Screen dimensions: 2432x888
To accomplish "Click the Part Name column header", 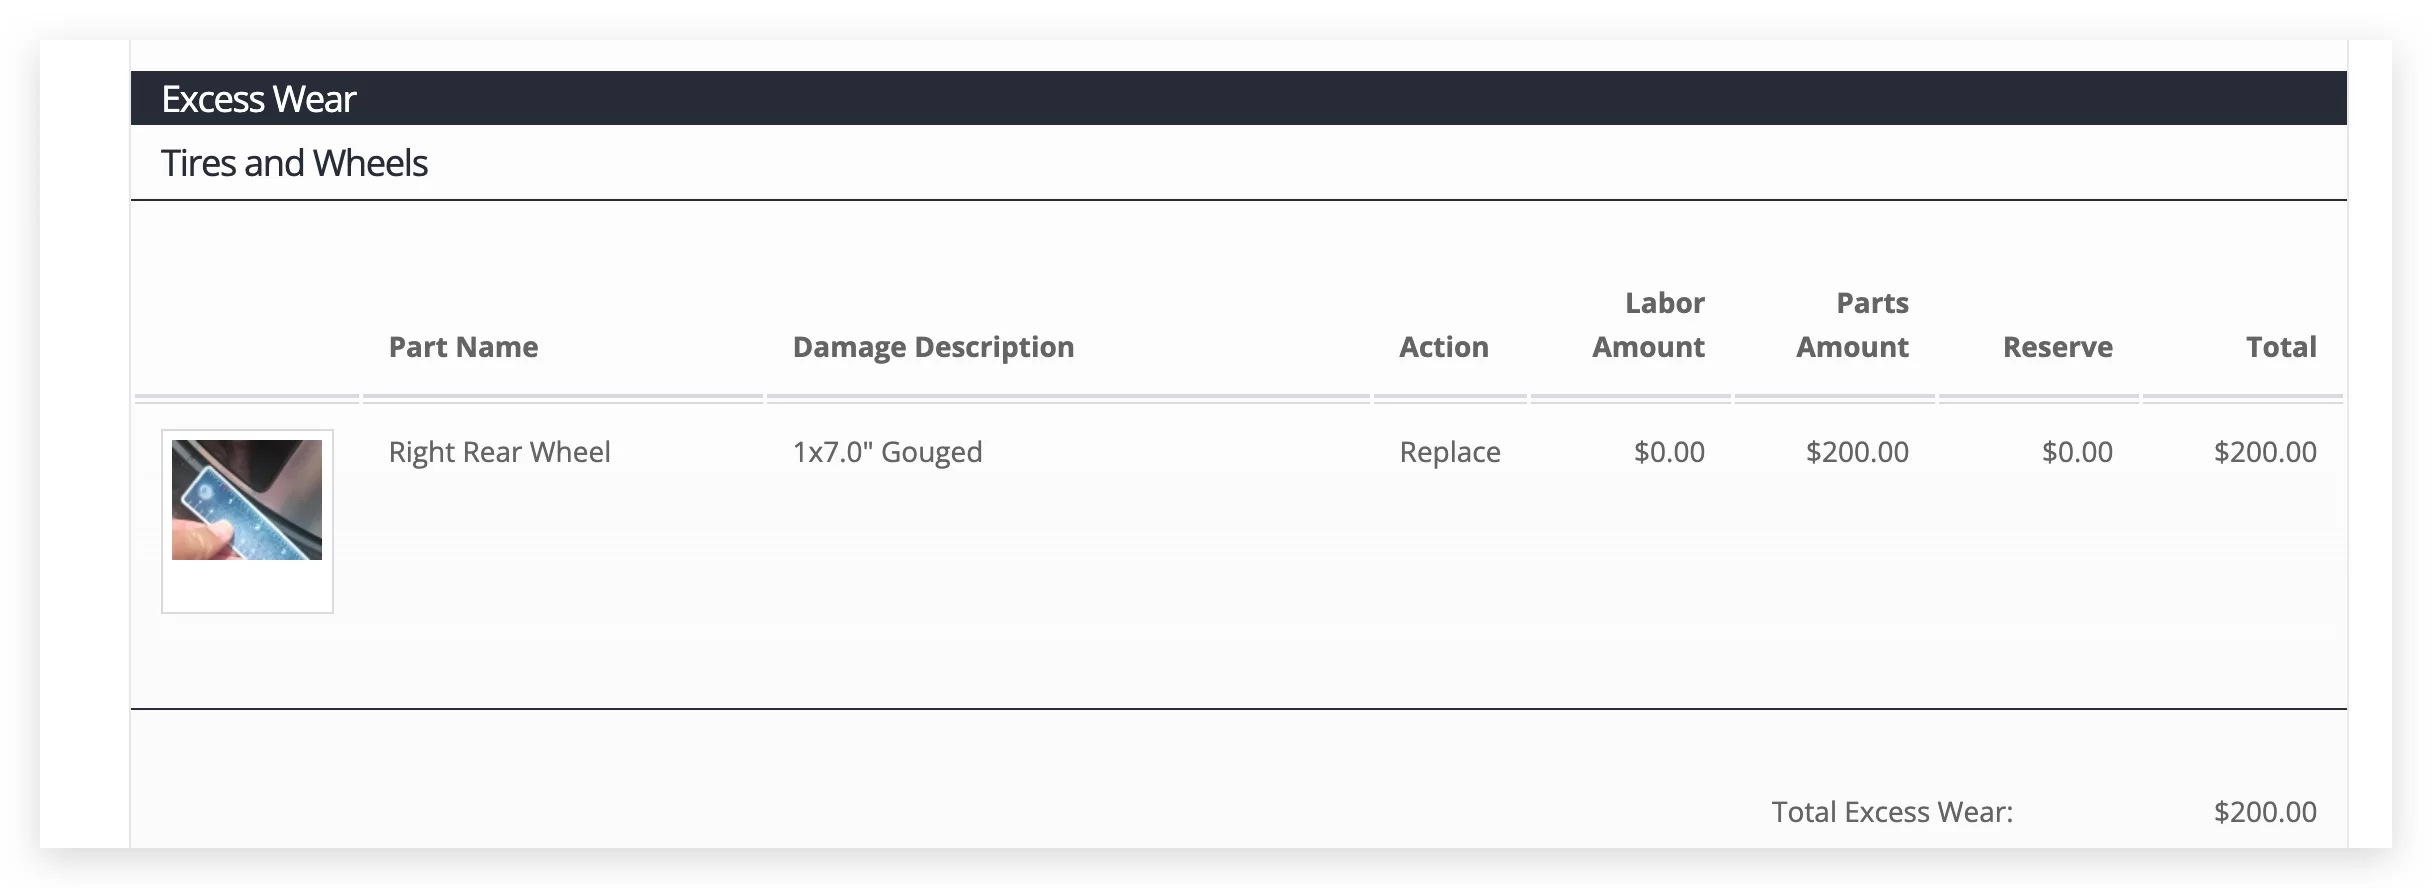I will (463, 347).
